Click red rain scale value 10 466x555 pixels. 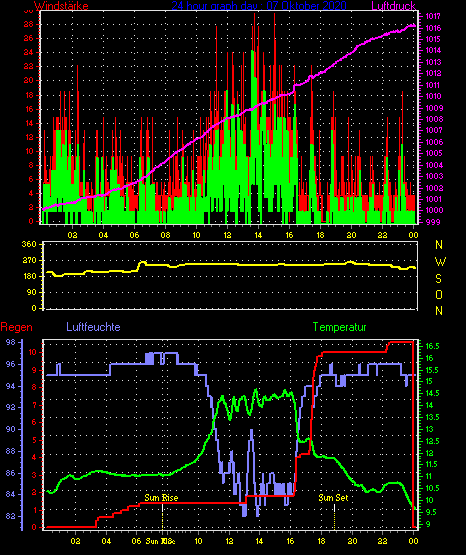click(33, 352)
